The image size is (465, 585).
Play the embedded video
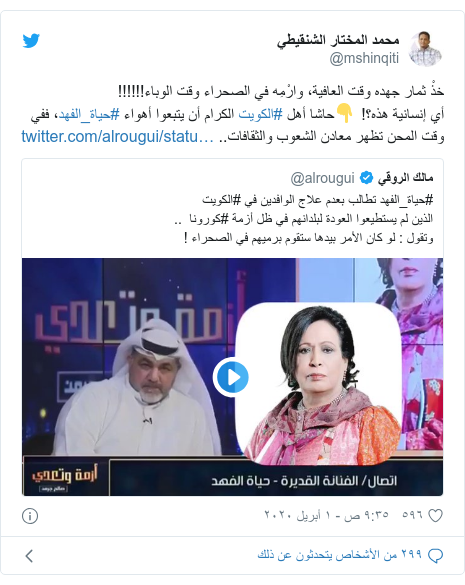[x=232, y=377]
